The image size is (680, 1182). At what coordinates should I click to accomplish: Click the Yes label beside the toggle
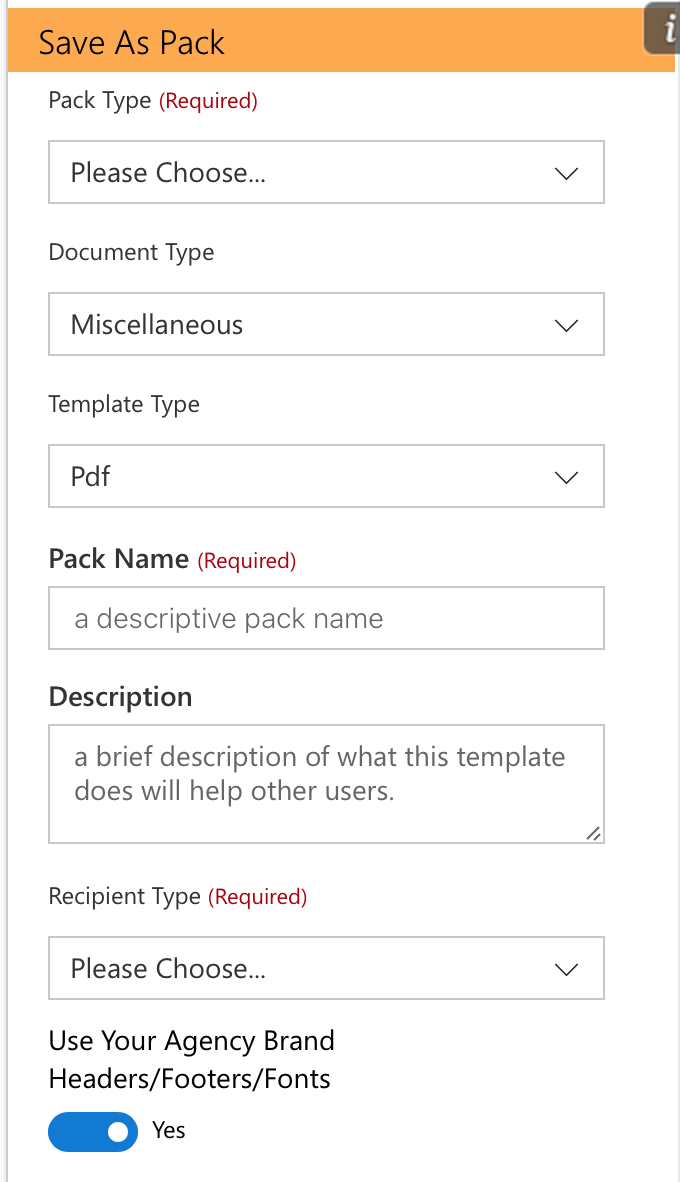[169, 1130]
